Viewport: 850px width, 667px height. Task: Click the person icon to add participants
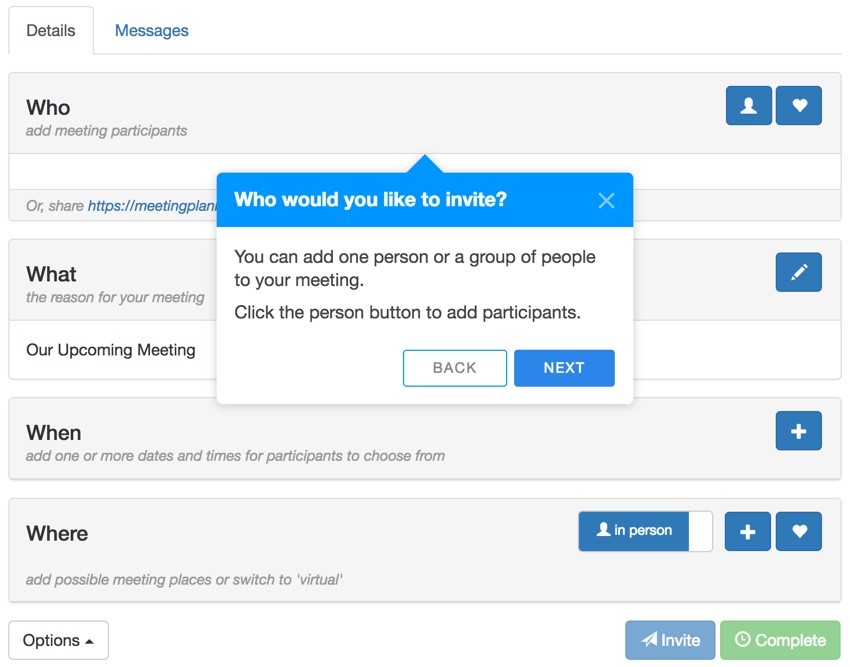pos(749,105)
